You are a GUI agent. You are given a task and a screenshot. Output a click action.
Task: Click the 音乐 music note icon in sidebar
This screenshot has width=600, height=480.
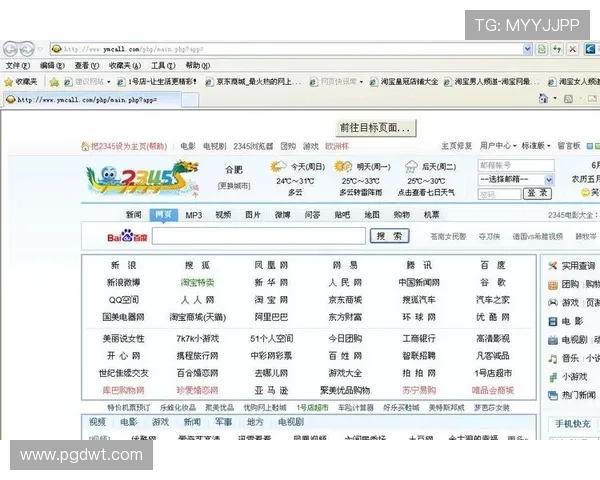(x=553, y=358)
